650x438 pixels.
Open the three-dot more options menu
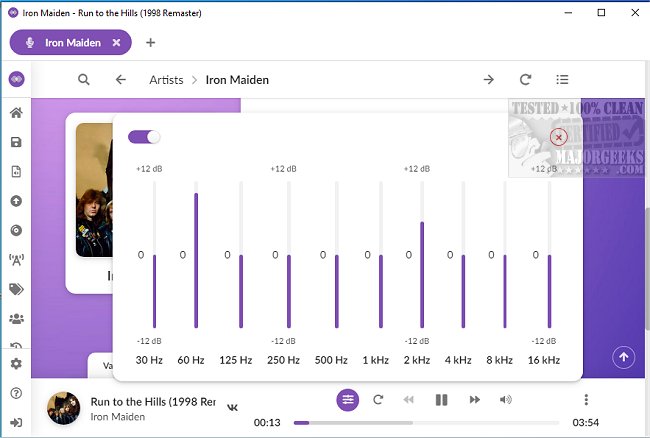[x=586, y=401]
